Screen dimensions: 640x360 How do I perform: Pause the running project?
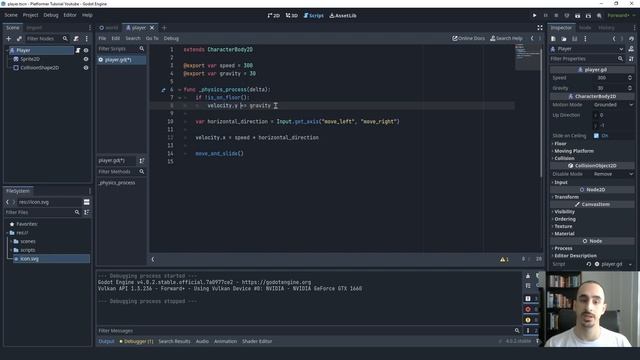(x=545, y=16)
